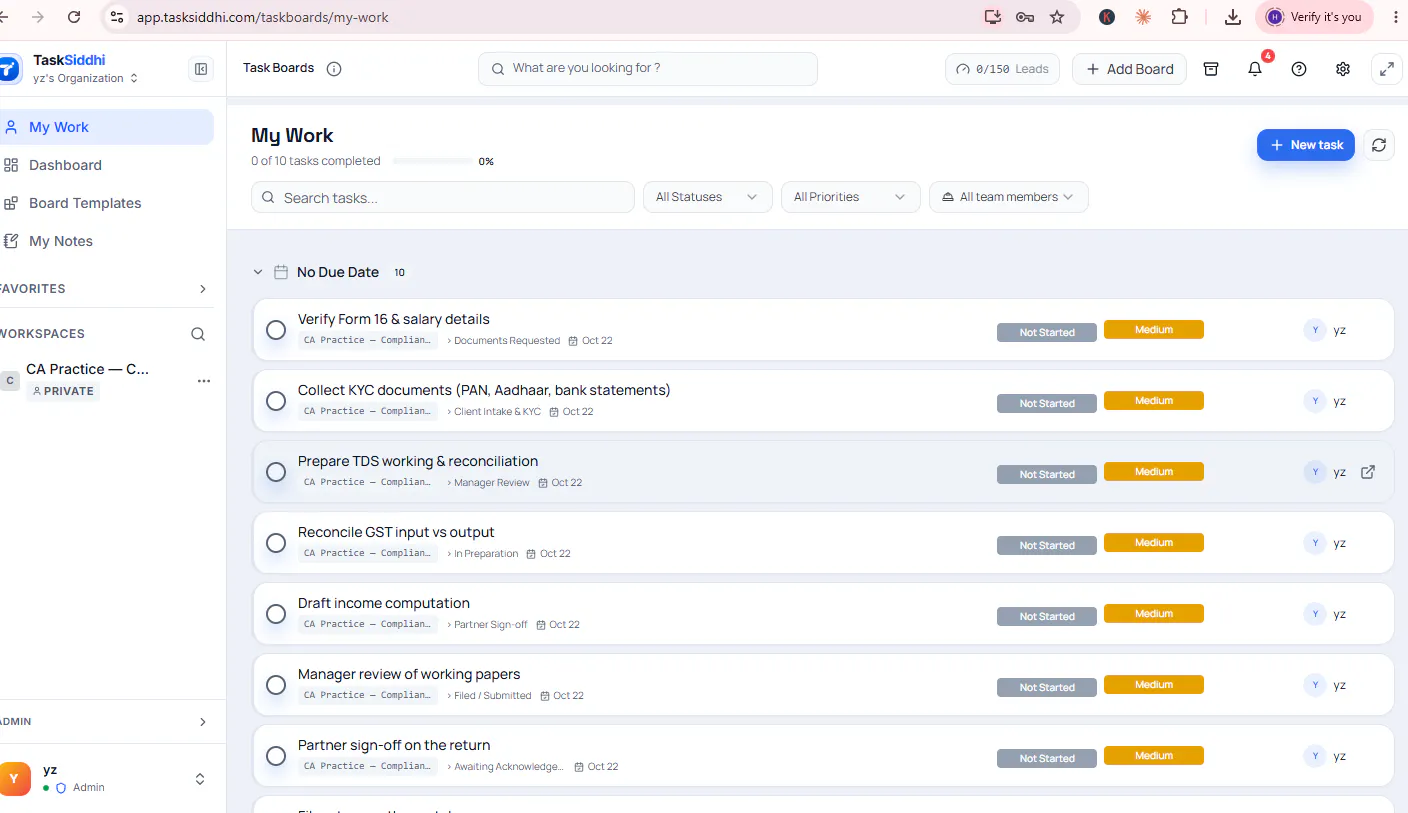Open Board Templates in sidebar
Image resolution: width=1408 pixels, height=813 pixels.
[106, 203]
